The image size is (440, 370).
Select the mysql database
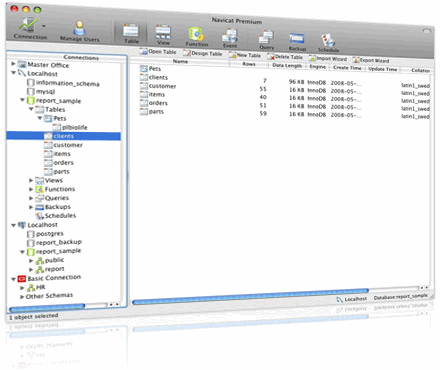[41, 91]
